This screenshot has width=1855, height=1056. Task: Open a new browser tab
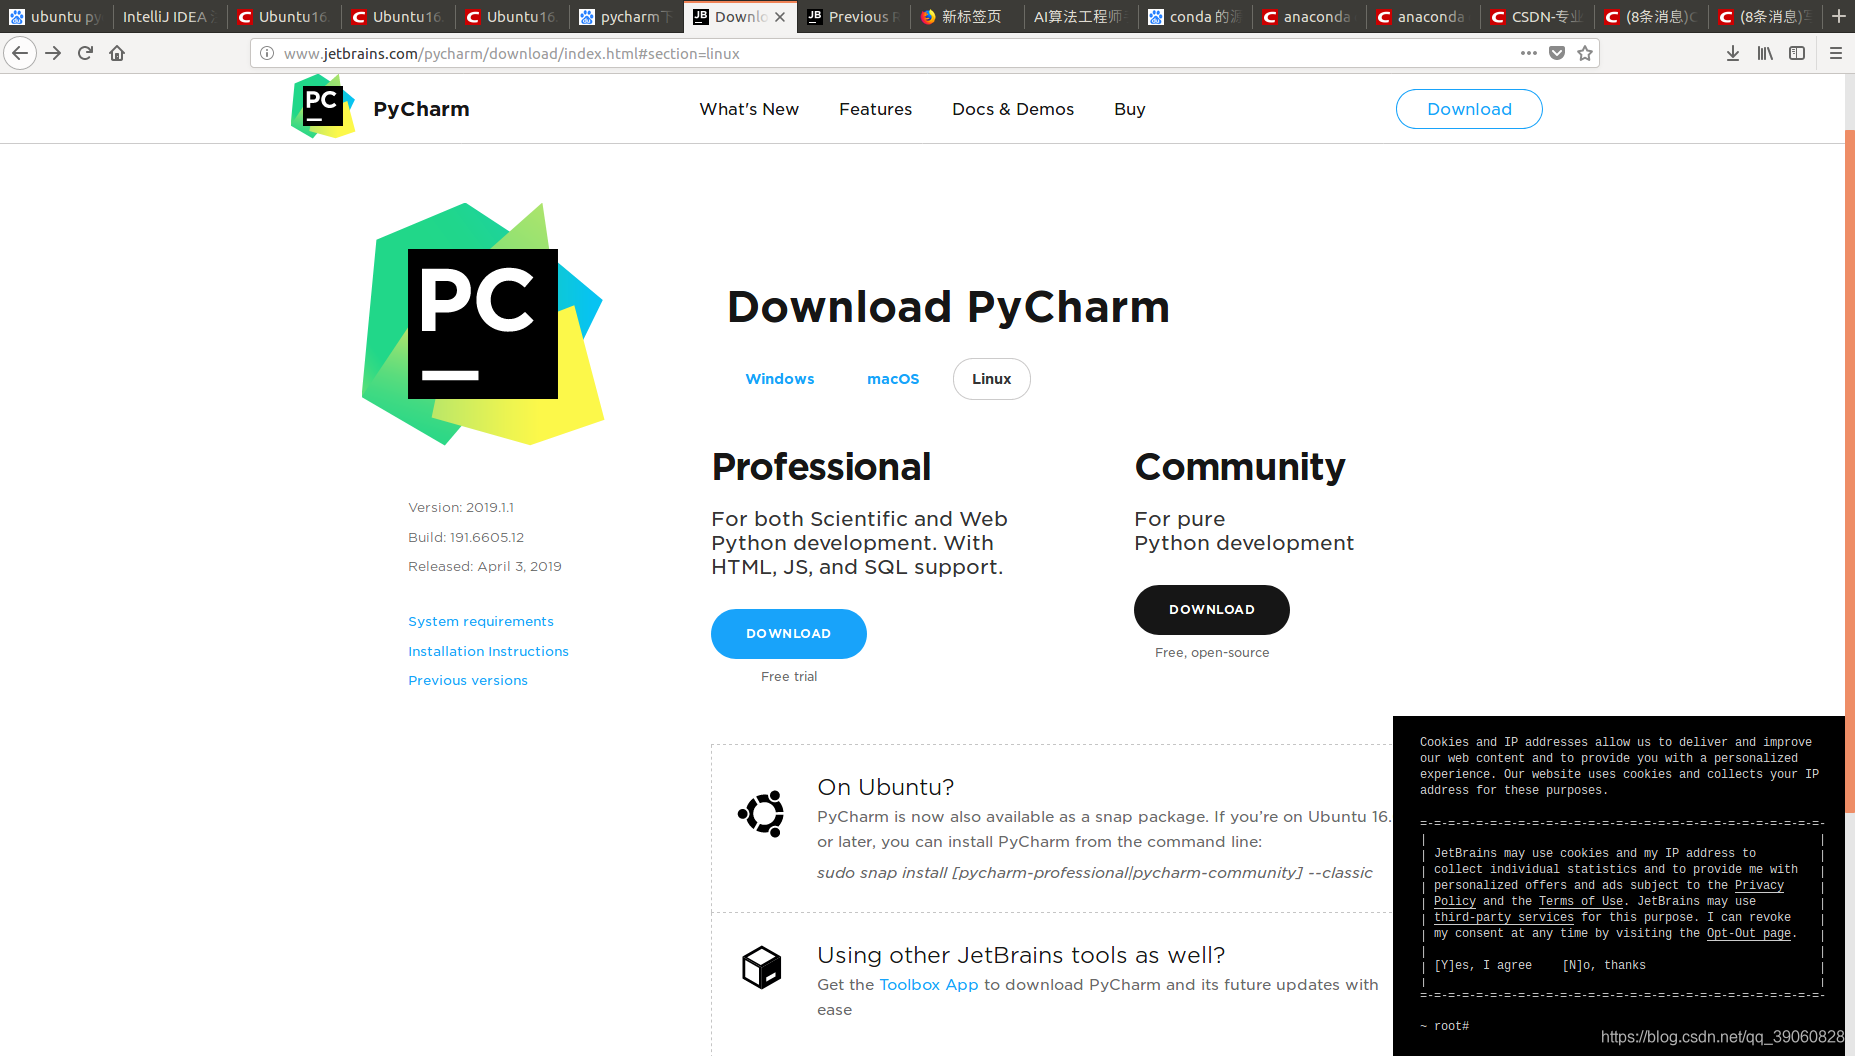coord(1838,16)
